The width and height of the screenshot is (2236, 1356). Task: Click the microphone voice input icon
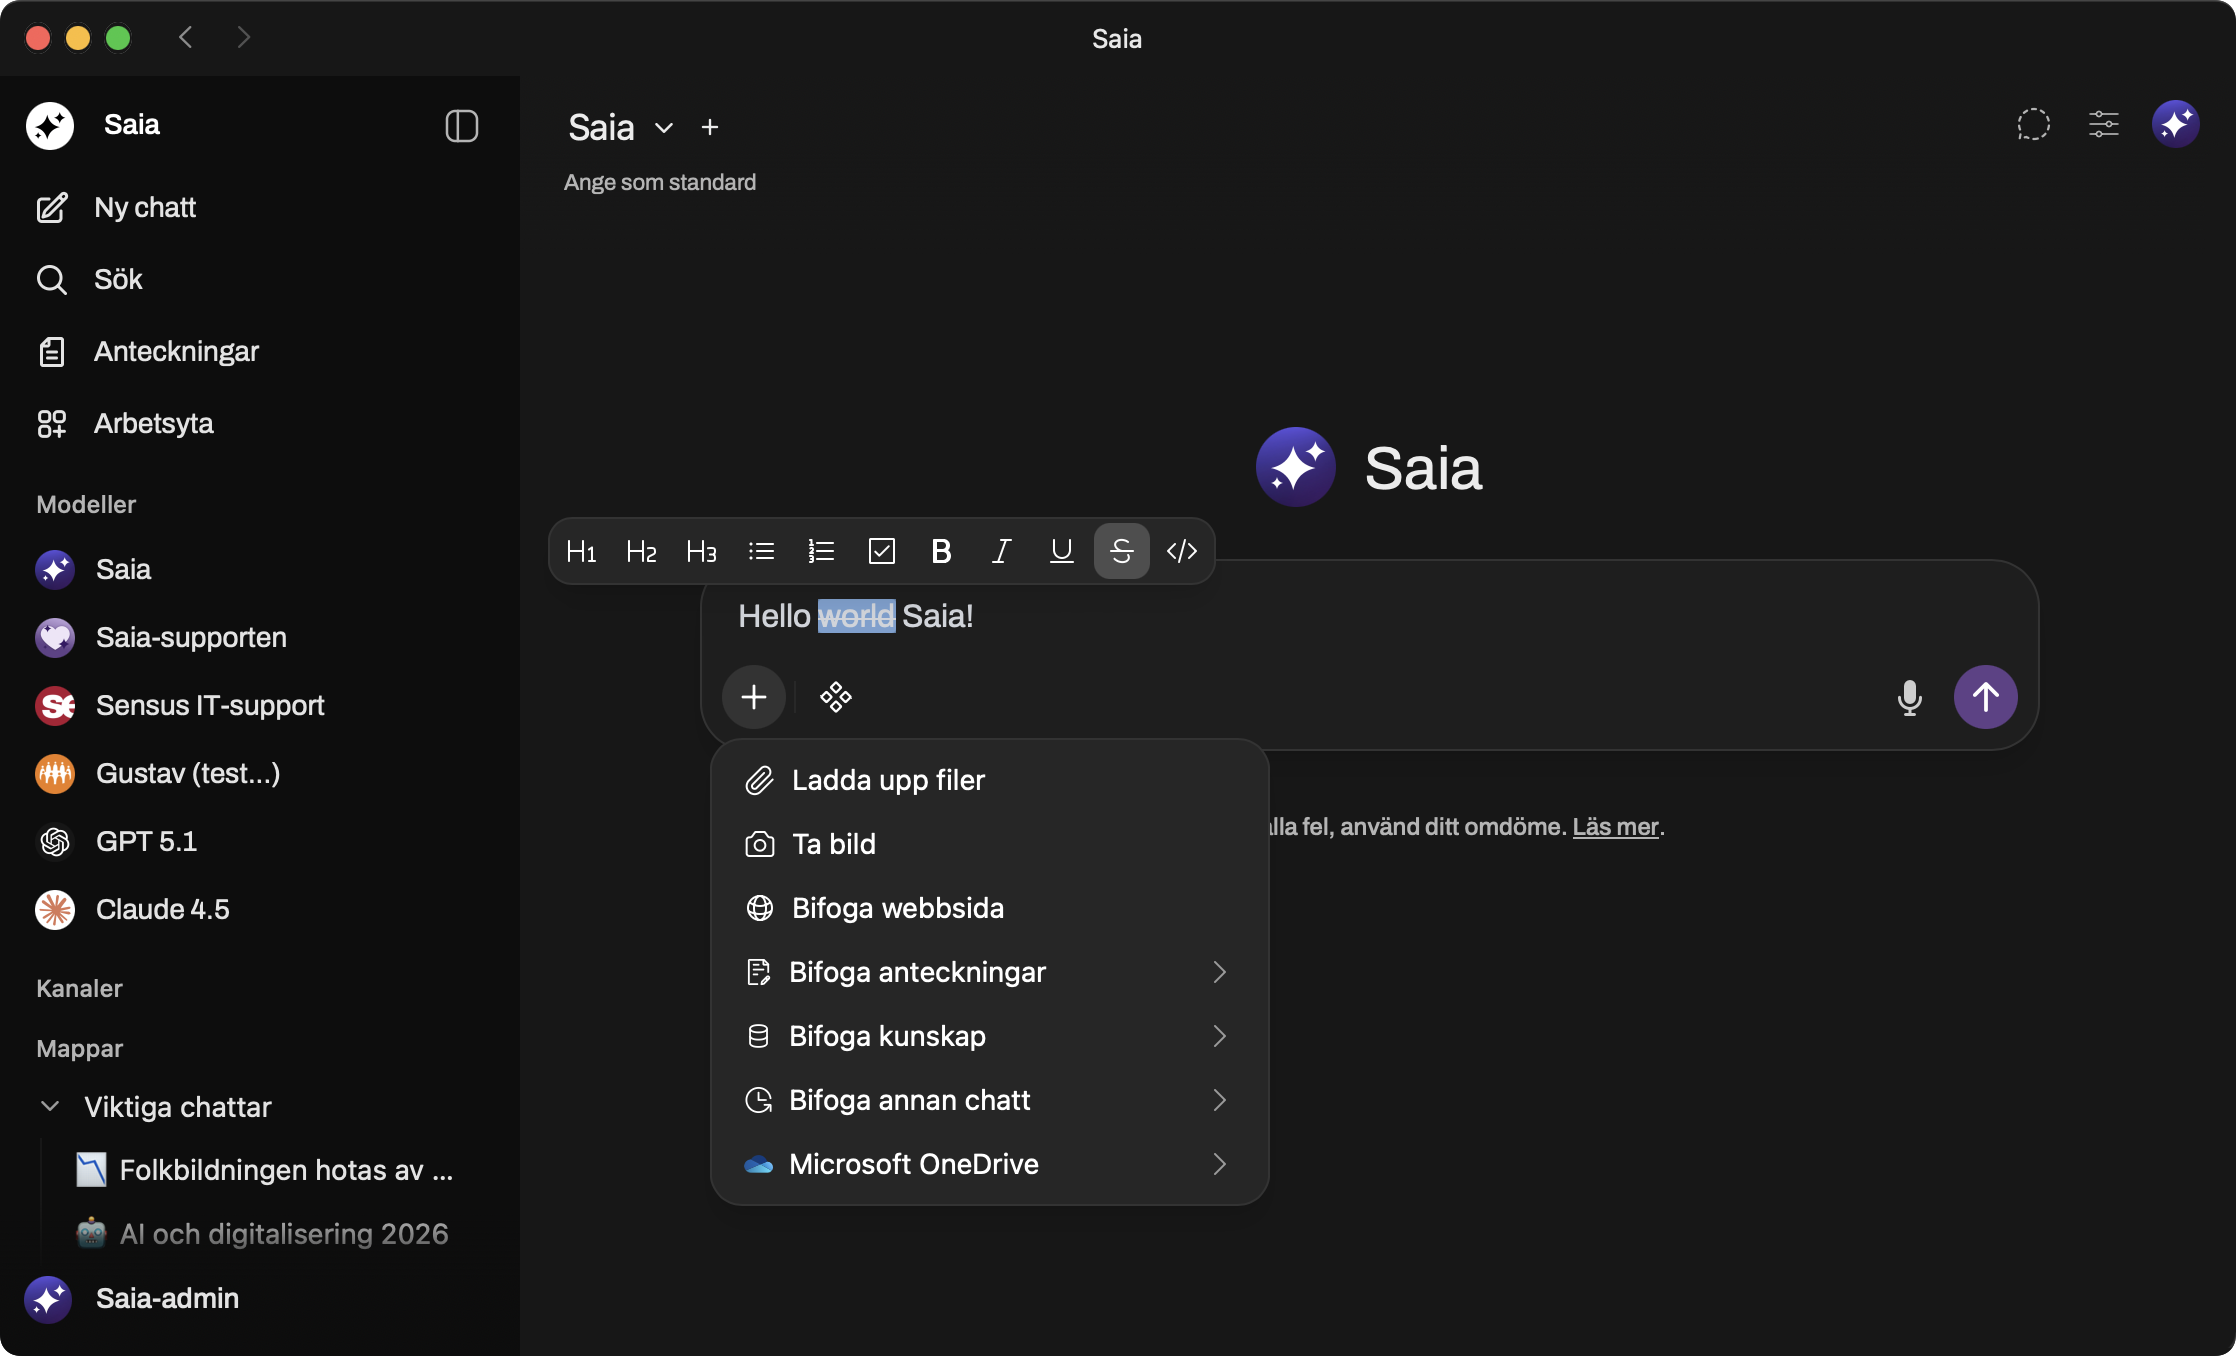pyautogui.click(x=1909, y=697)
